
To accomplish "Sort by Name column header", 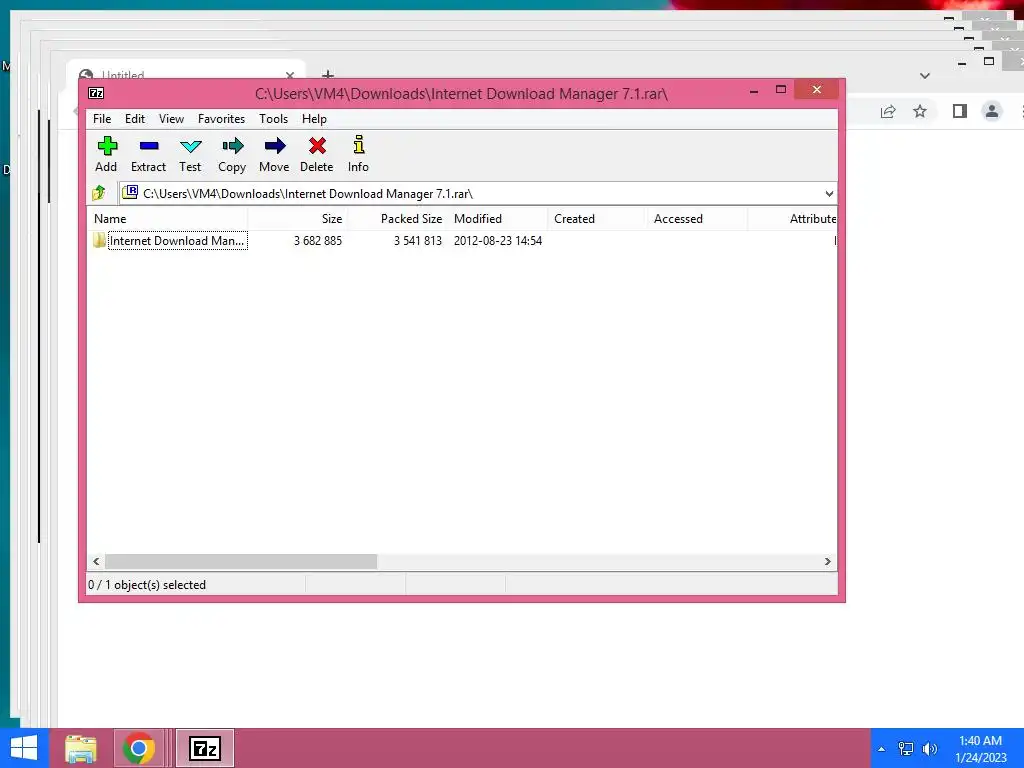I will (167, 219).
